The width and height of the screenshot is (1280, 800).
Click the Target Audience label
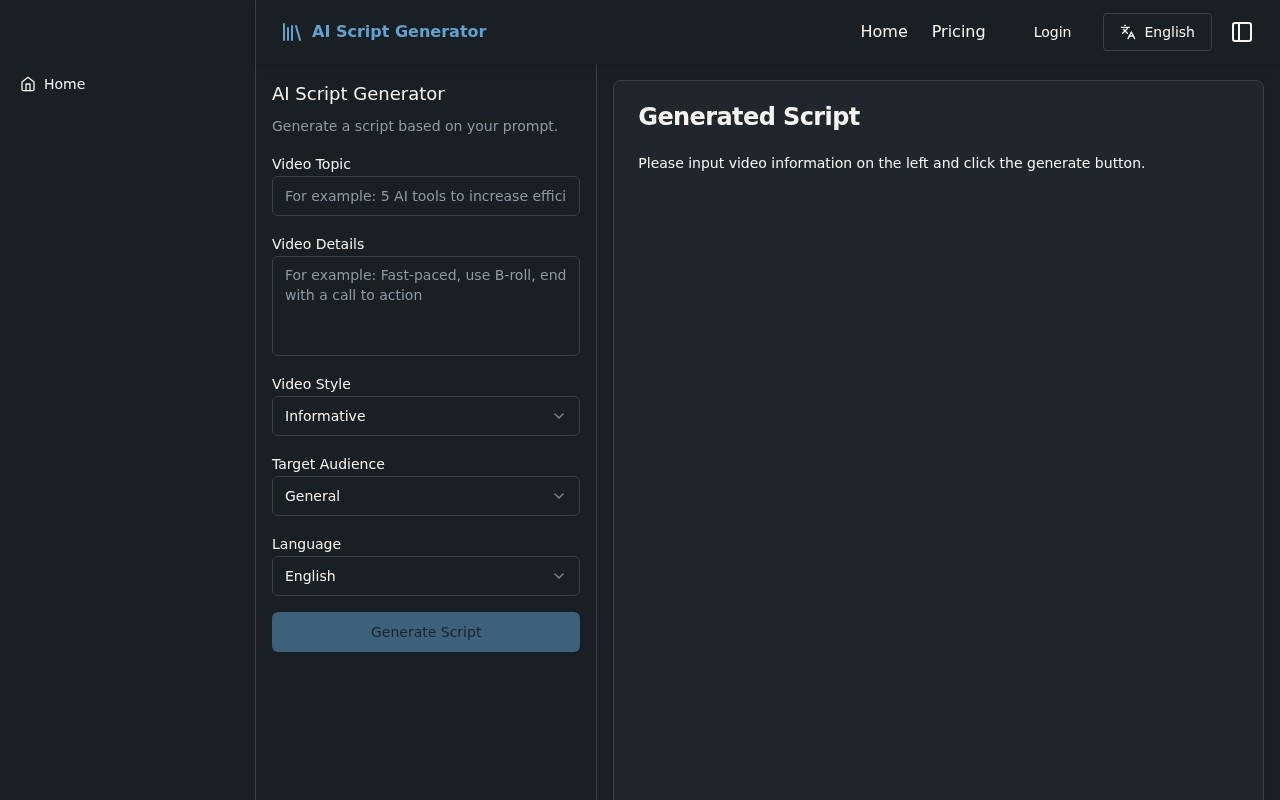(328, 464)
